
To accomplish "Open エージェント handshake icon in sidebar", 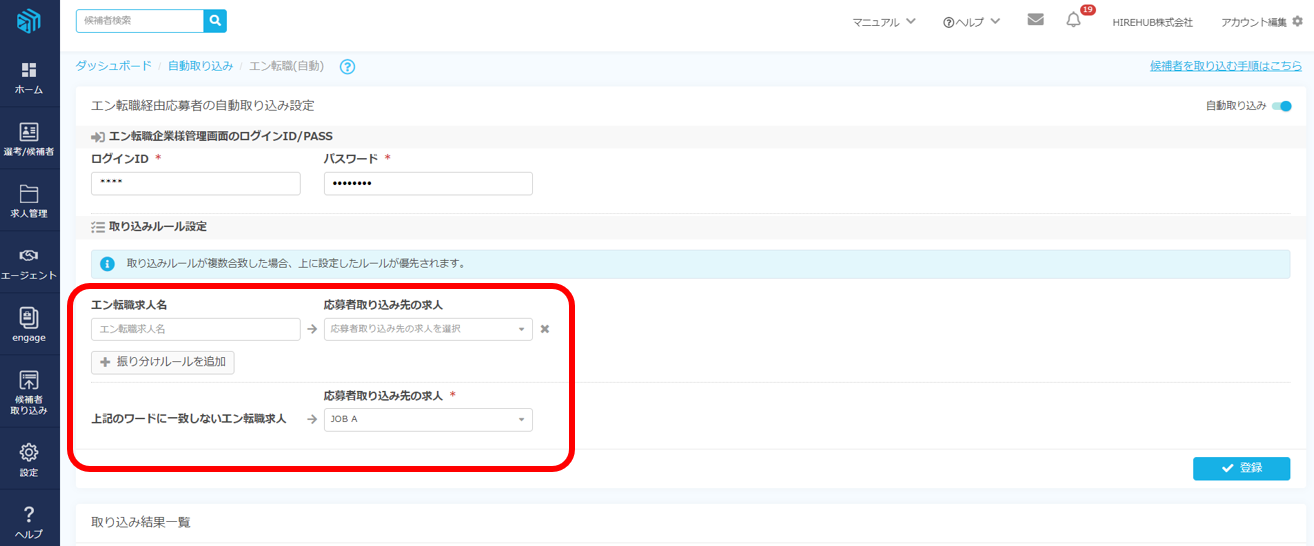I will pyautogui.click(x=29, y=264).
